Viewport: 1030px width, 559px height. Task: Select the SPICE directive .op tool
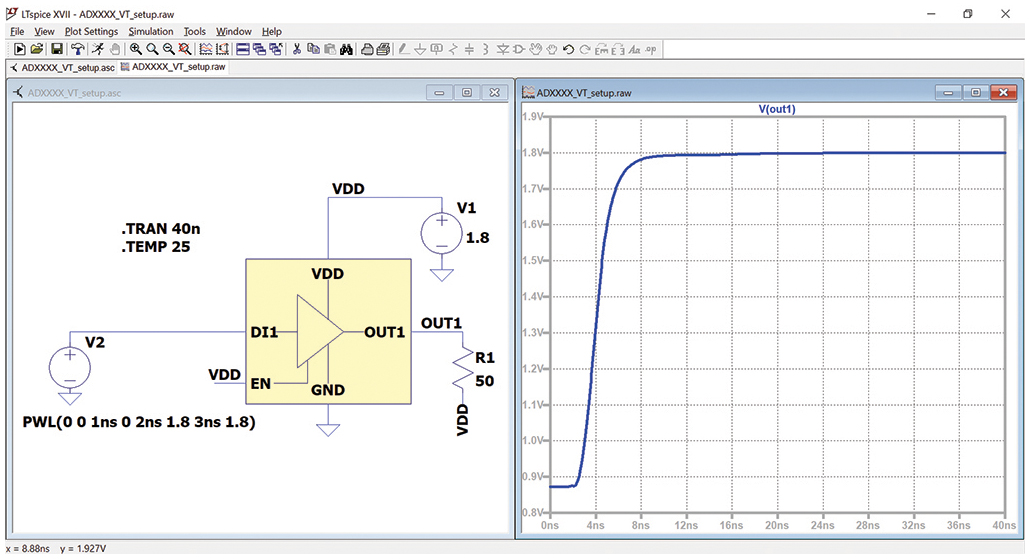tap(651, 49)
